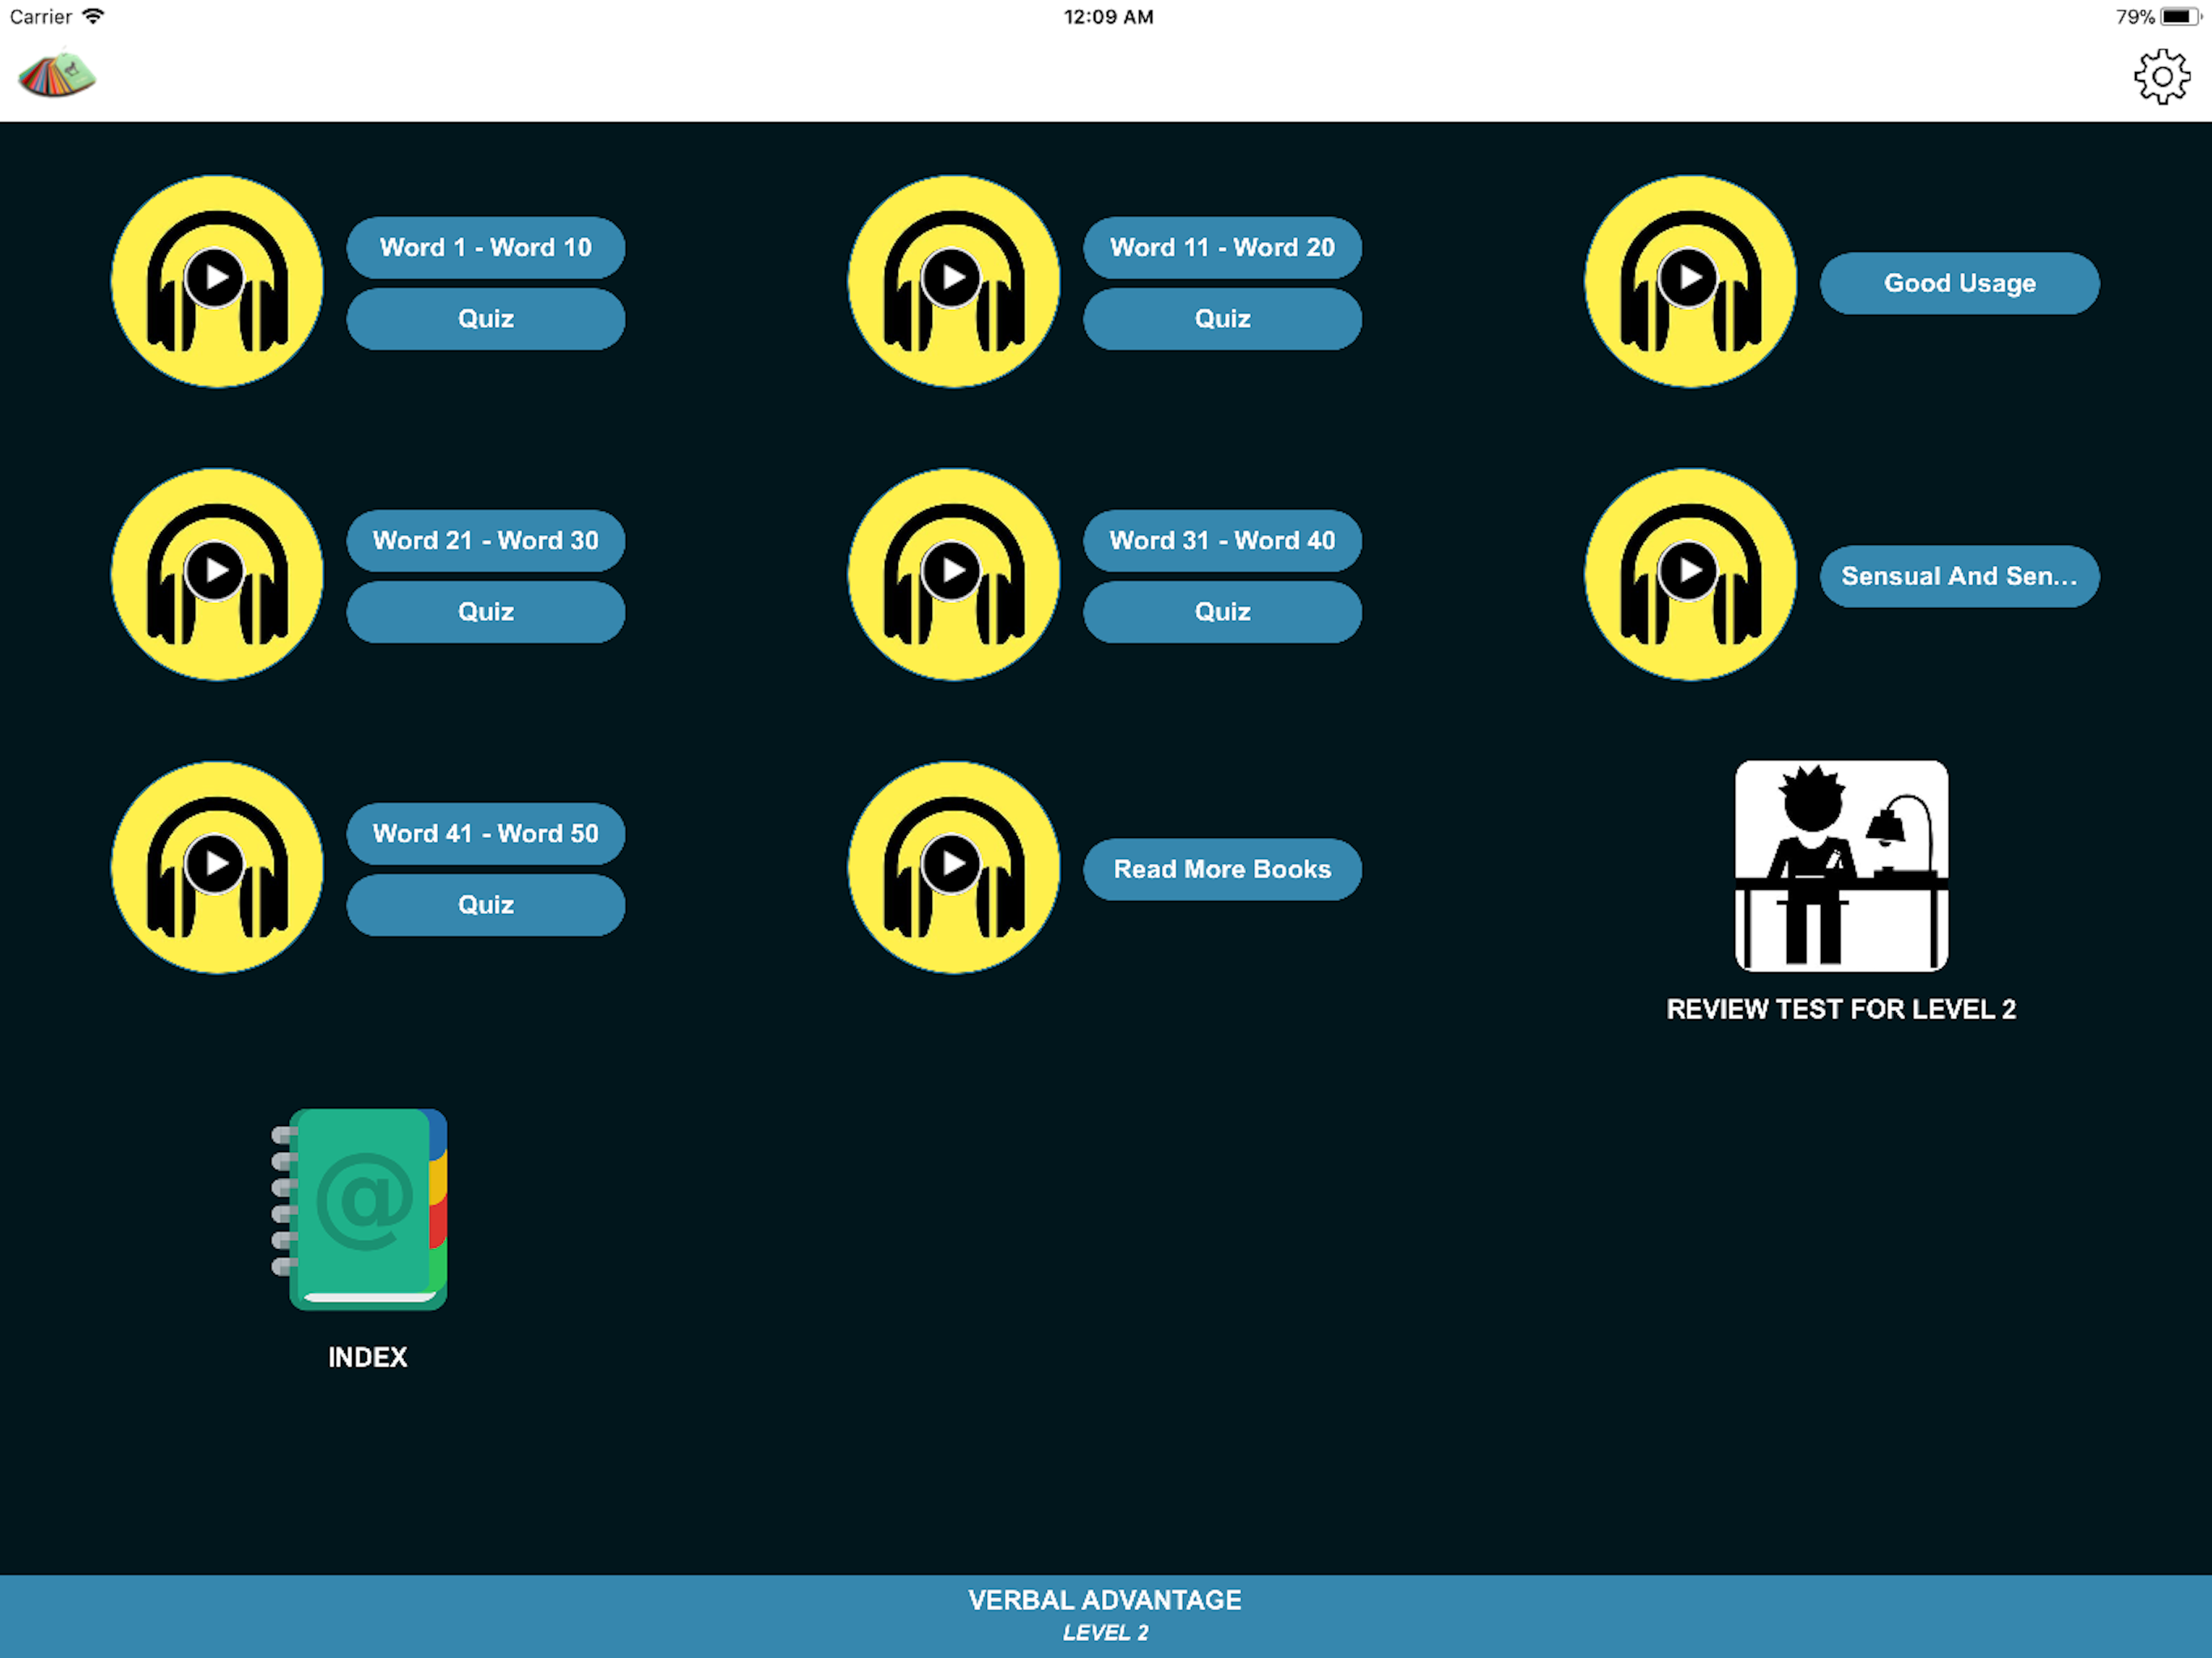Play the Read More Books audio icon
Screen dimensions: 2212x1658
point(953,867)
